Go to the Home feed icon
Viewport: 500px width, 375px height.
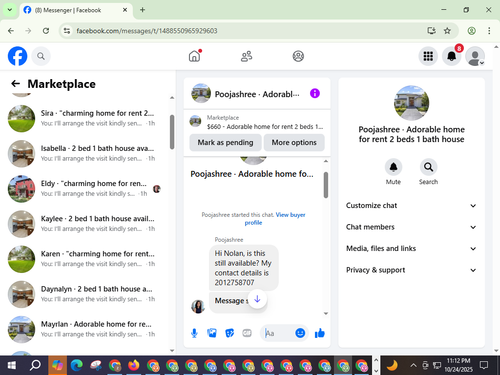(195, 56)
